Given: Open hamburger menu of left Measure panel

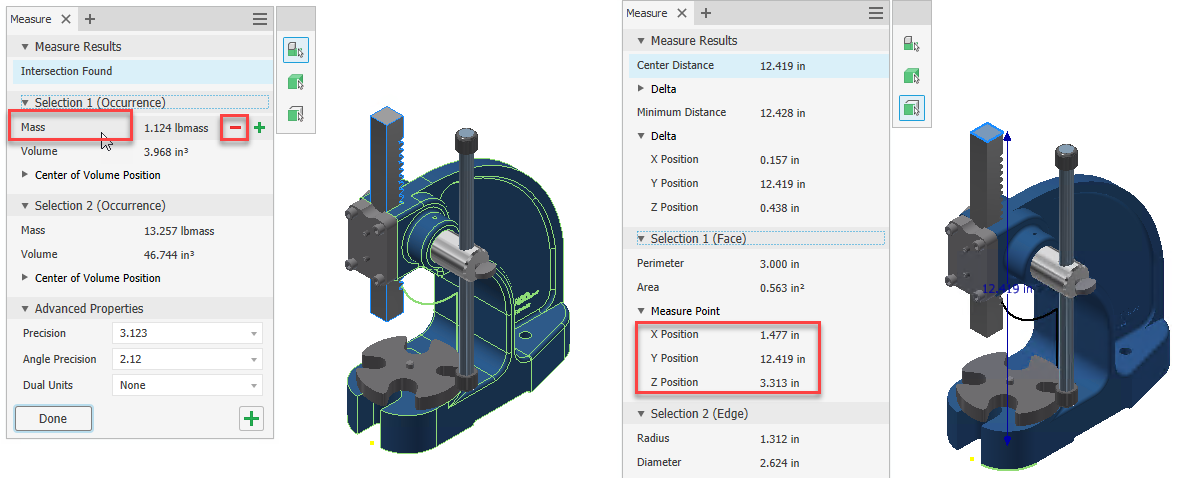Looking at the screenshot, I should (260, 19).
